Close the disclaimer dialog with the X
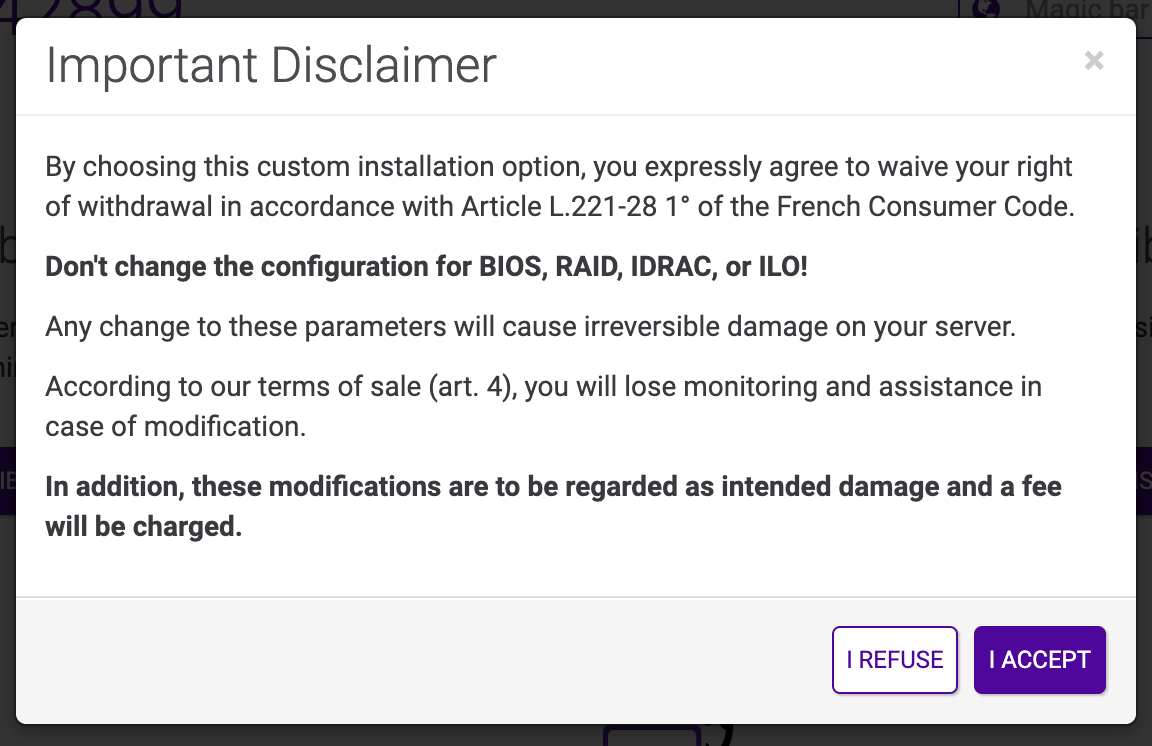The image size is (1152, 746). (1094, 61)
